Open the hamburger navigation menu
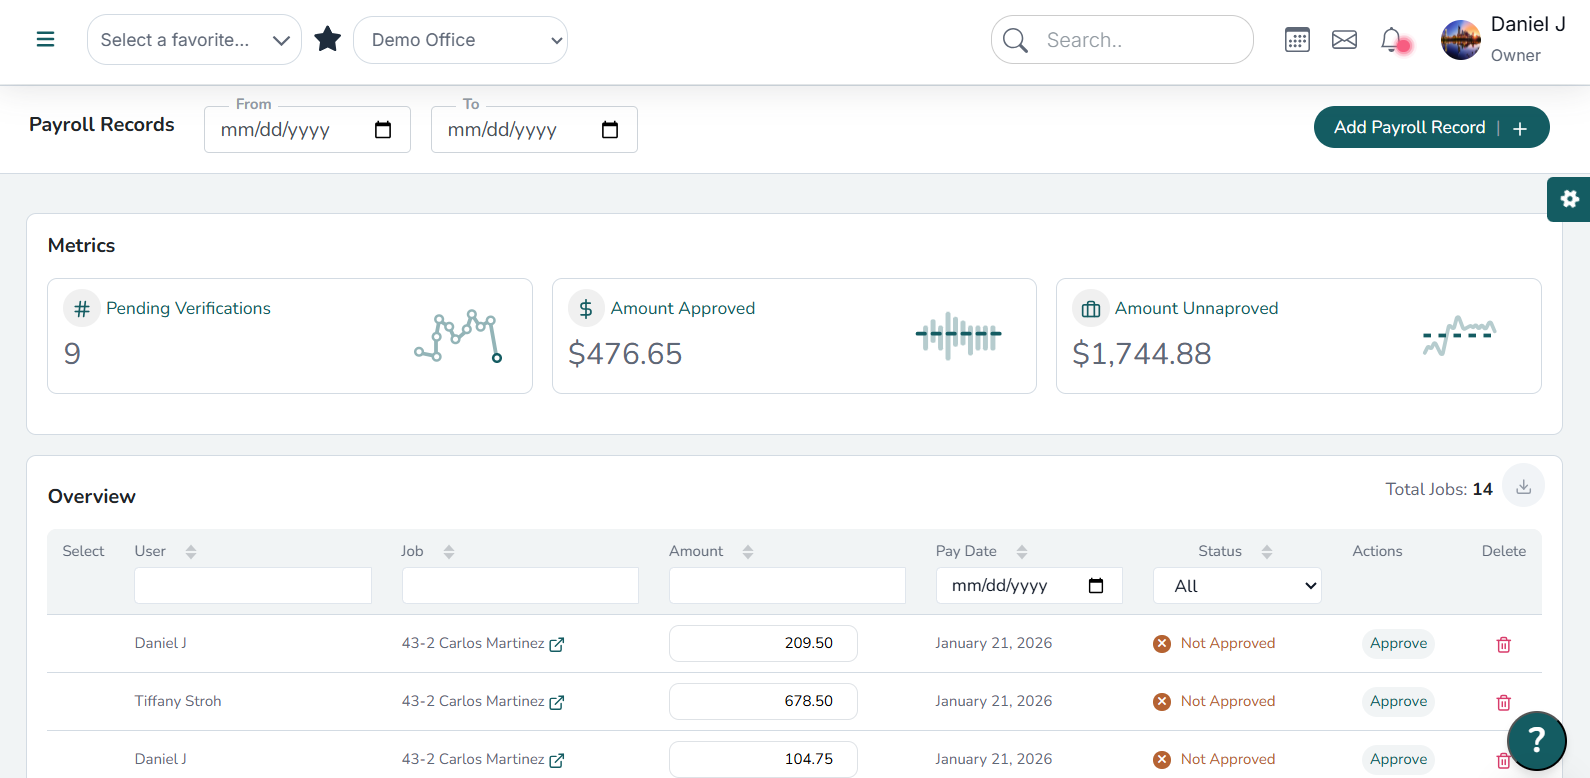Viewport: 1590px width, 778px height. [x=45, y=40]
